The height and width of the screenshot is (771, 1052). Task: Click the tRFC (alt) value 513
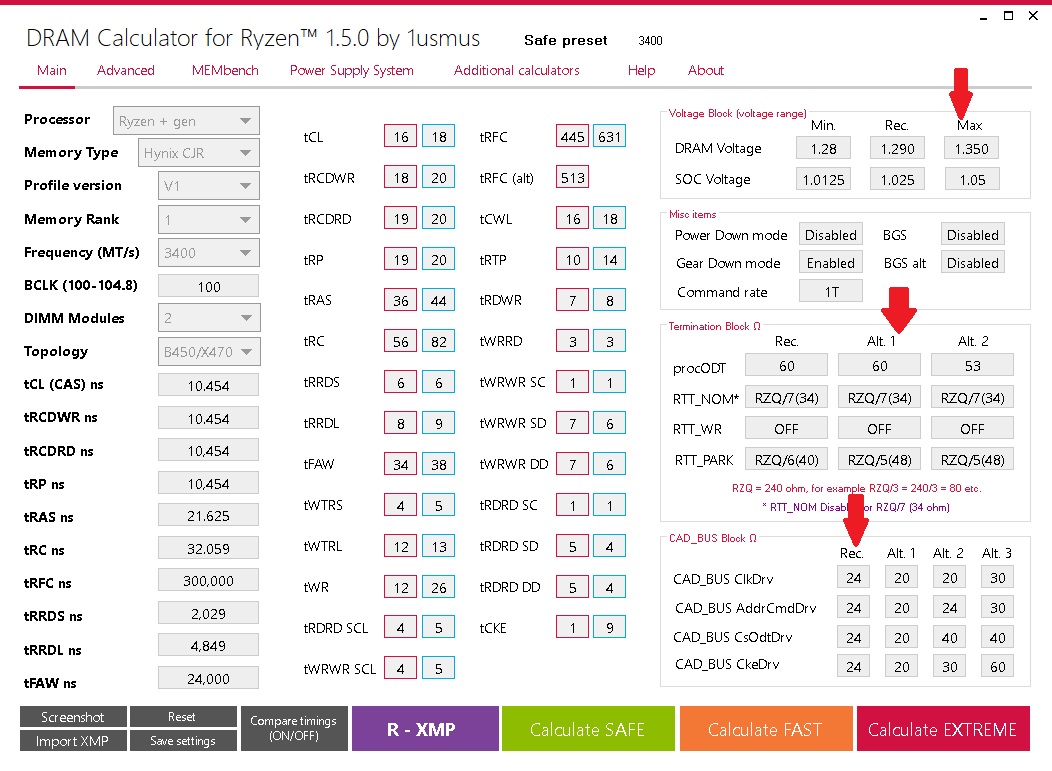(x=572, y=178)
